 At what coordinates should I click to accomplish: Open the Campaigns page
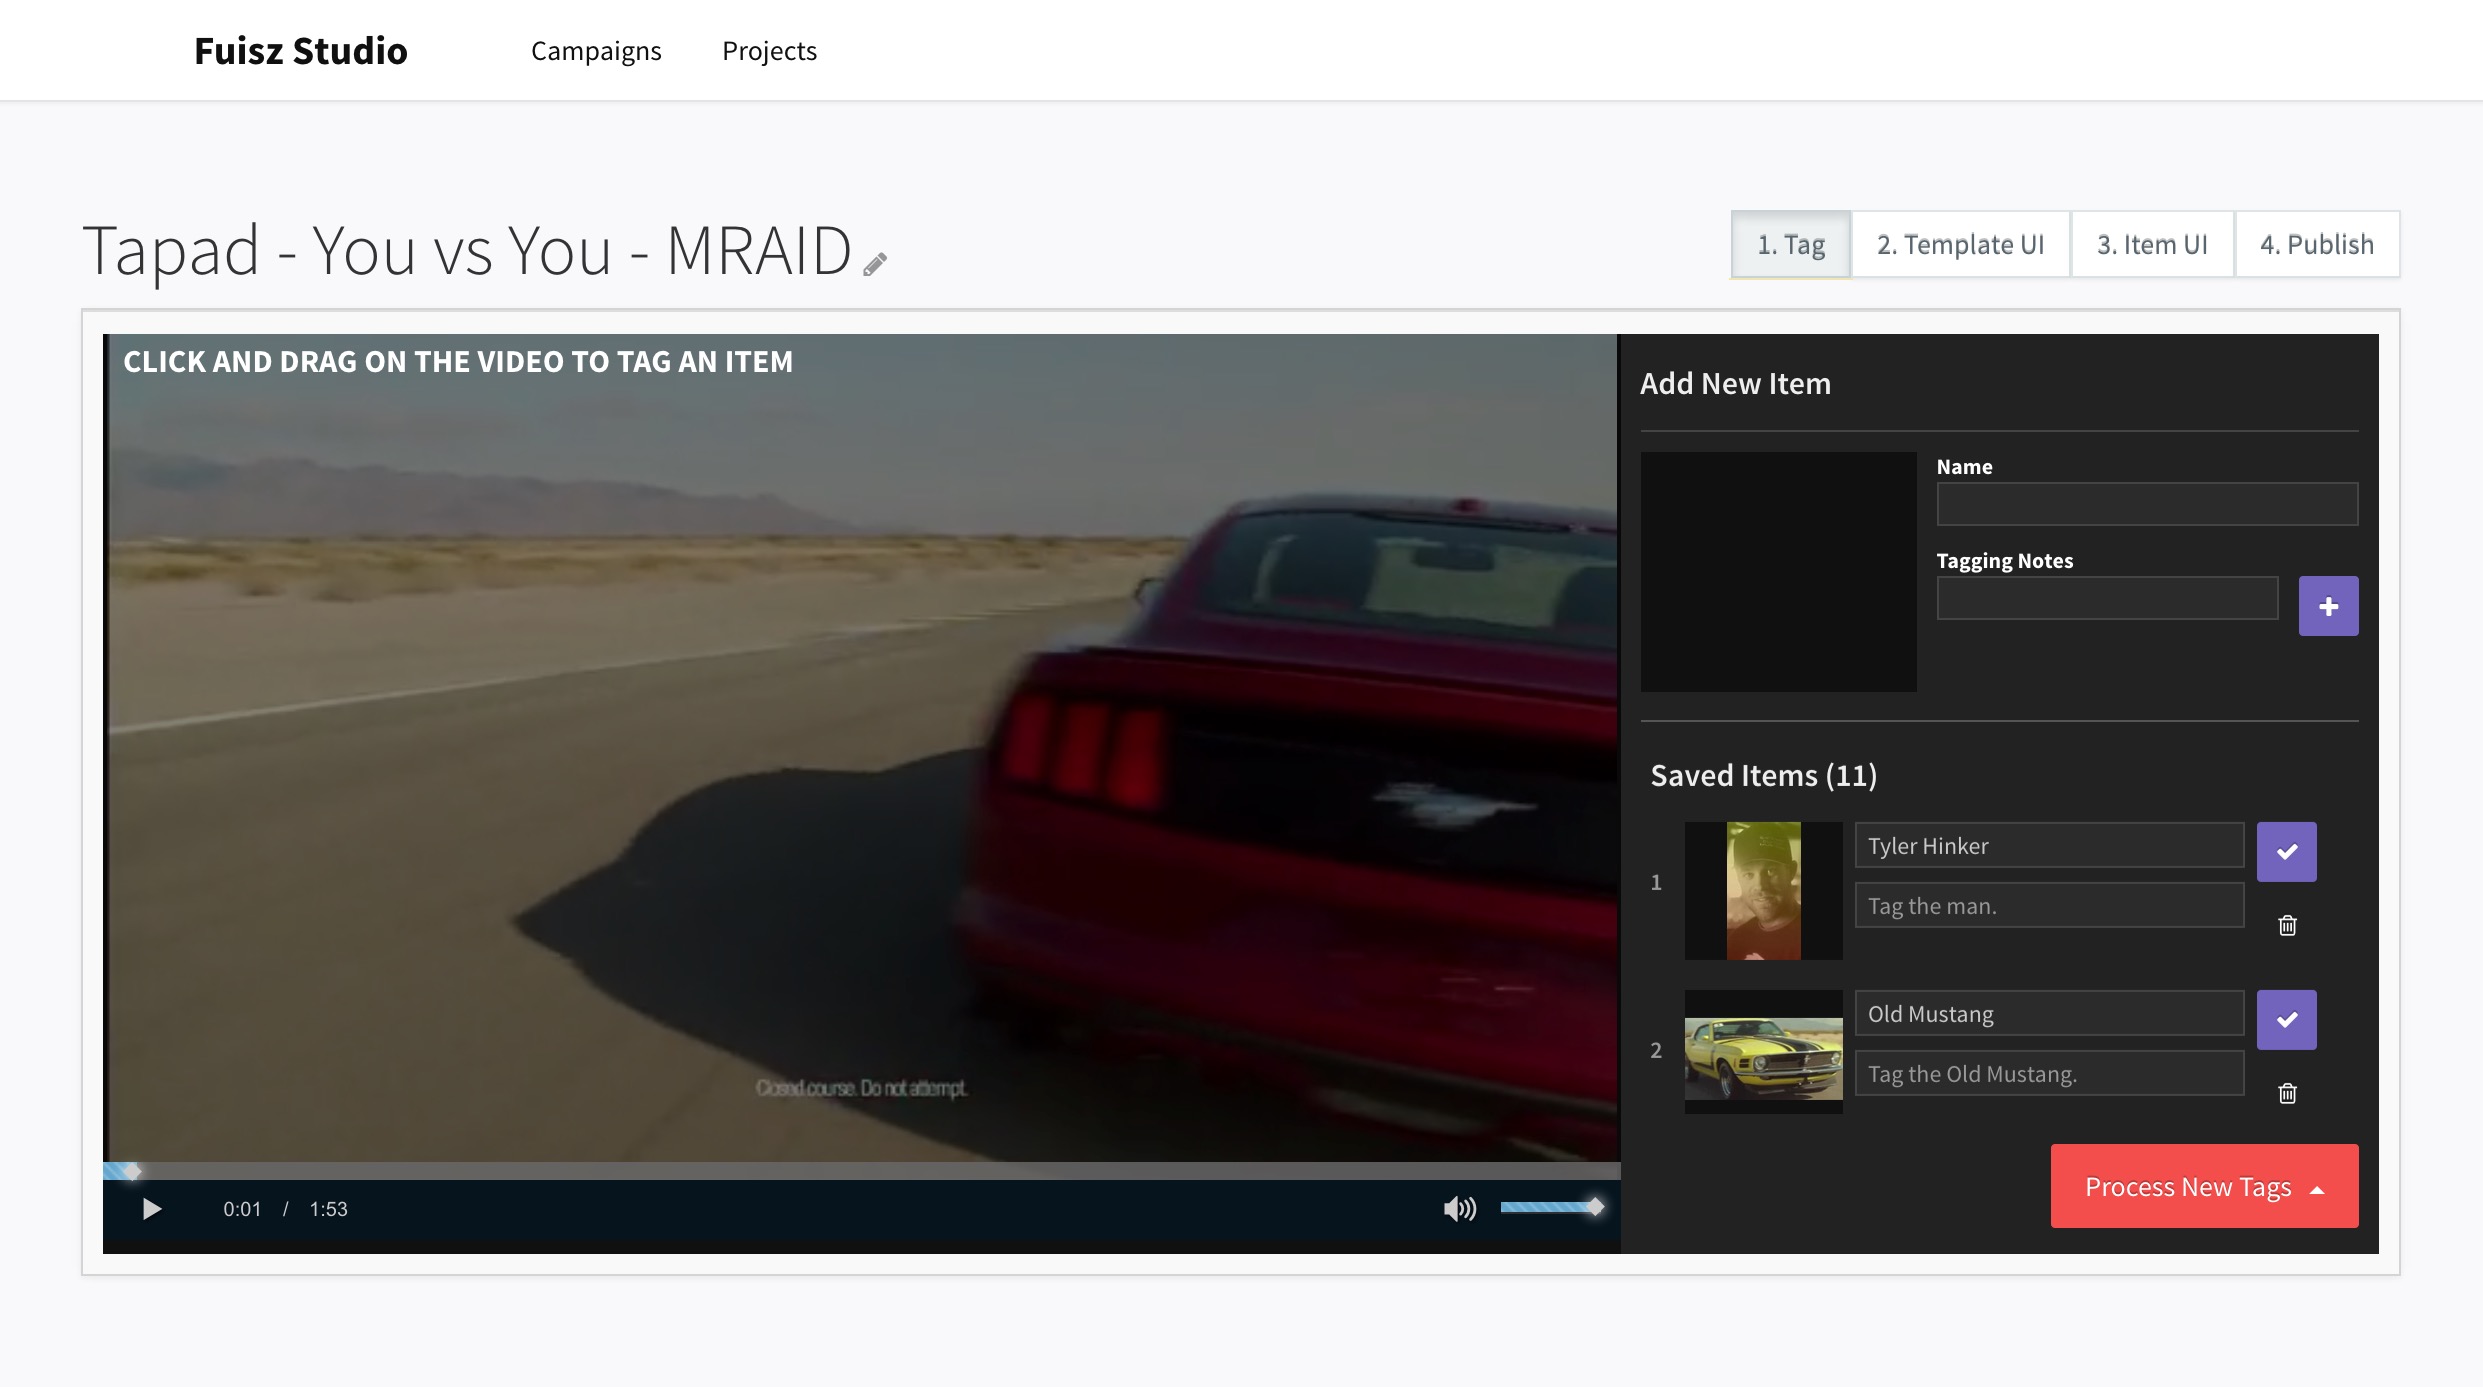596,51
